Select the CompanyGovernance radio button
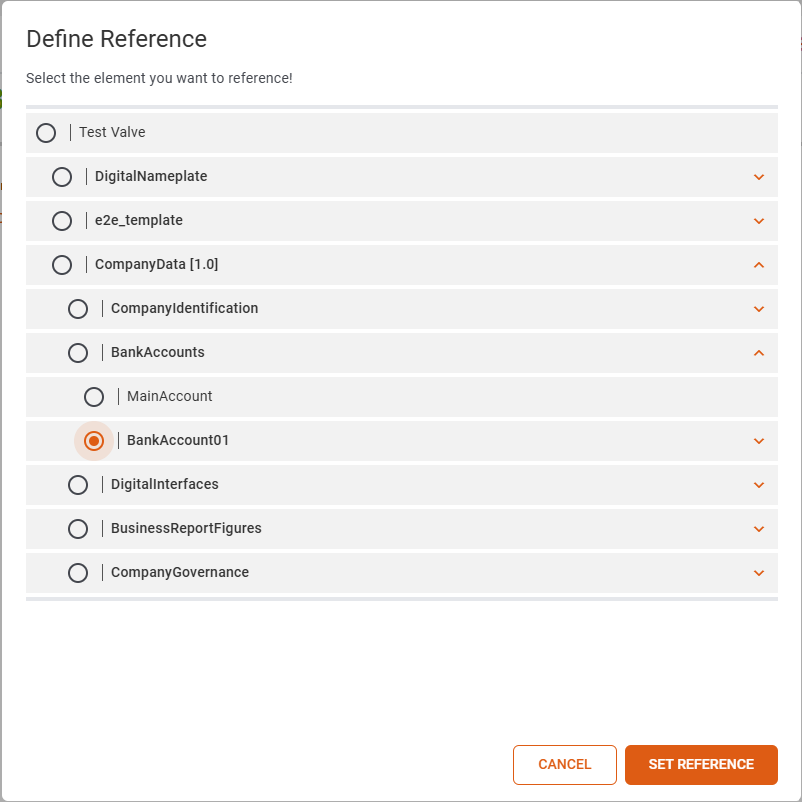 click(x=77, y=572)
